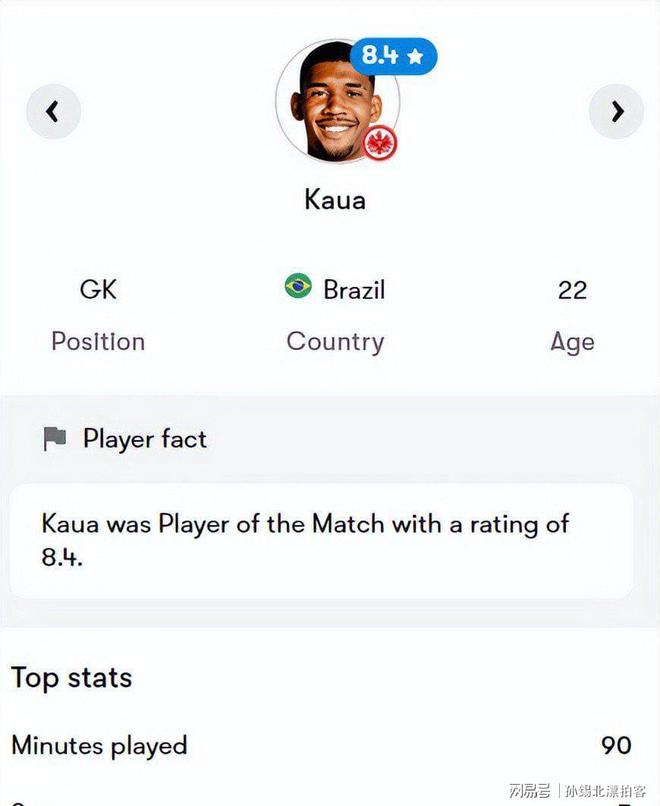Image resolution: width=660 pixels, height=806 pixels.
Task: Click the age value 22
Action: click(x=572, y=290)
